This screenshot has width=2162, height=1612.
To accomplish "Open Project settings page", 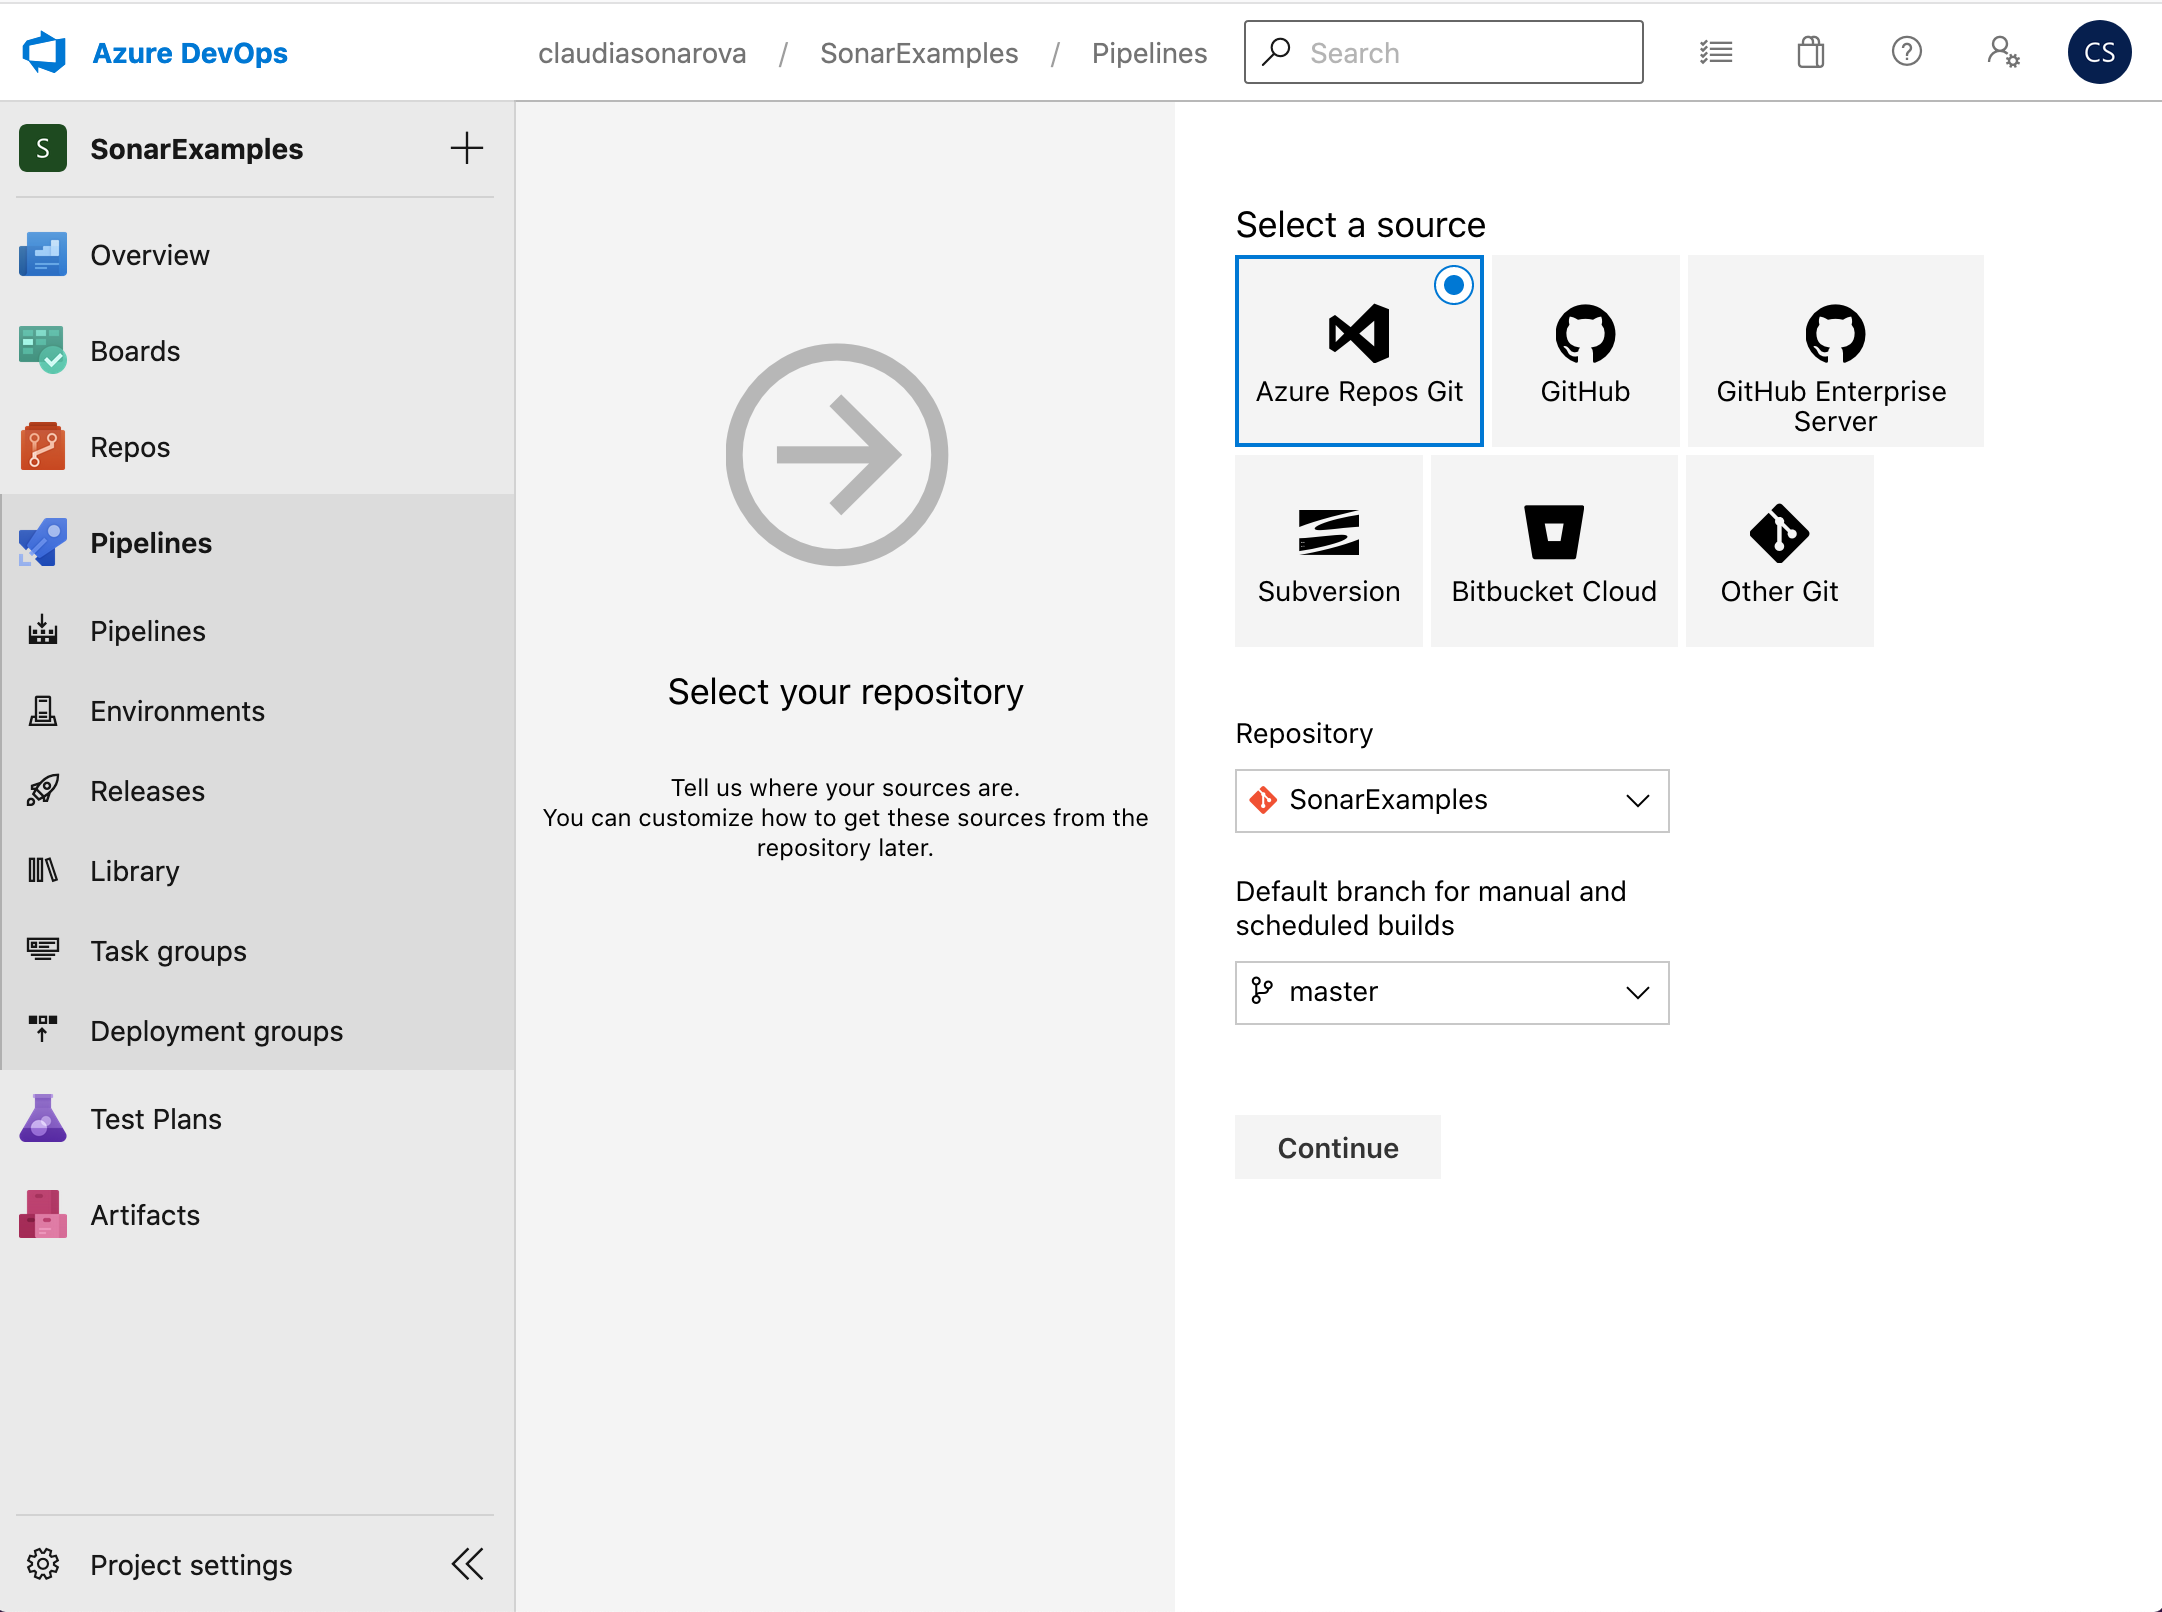I will [x=191, y=1565].
